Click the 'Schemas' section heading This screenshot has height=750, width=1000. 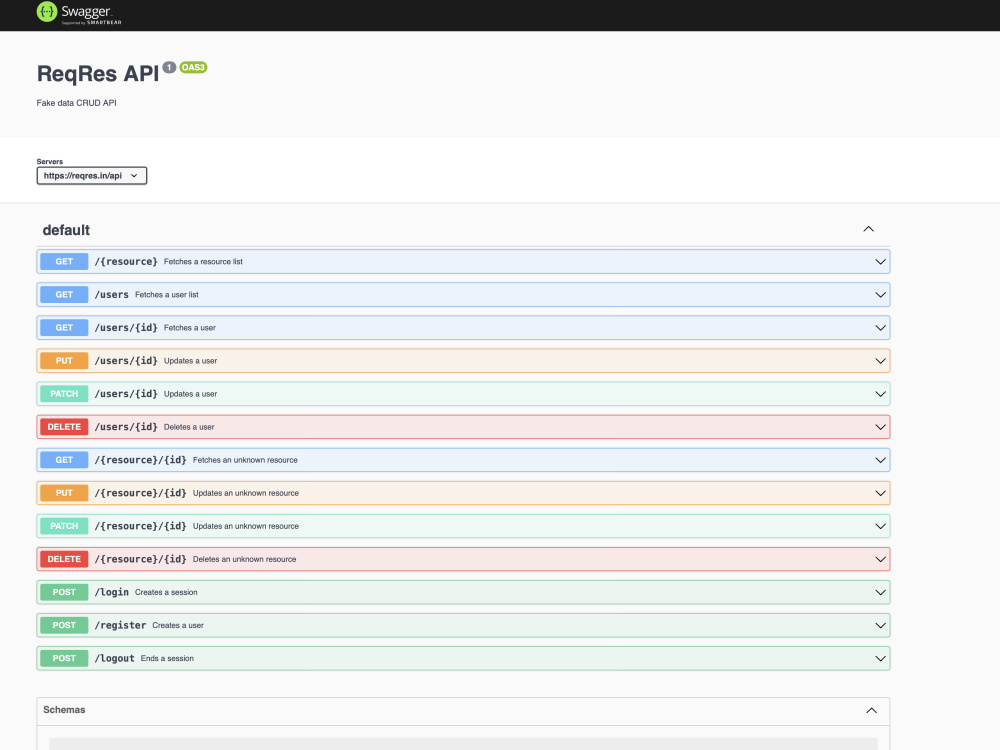coord(64,710)
